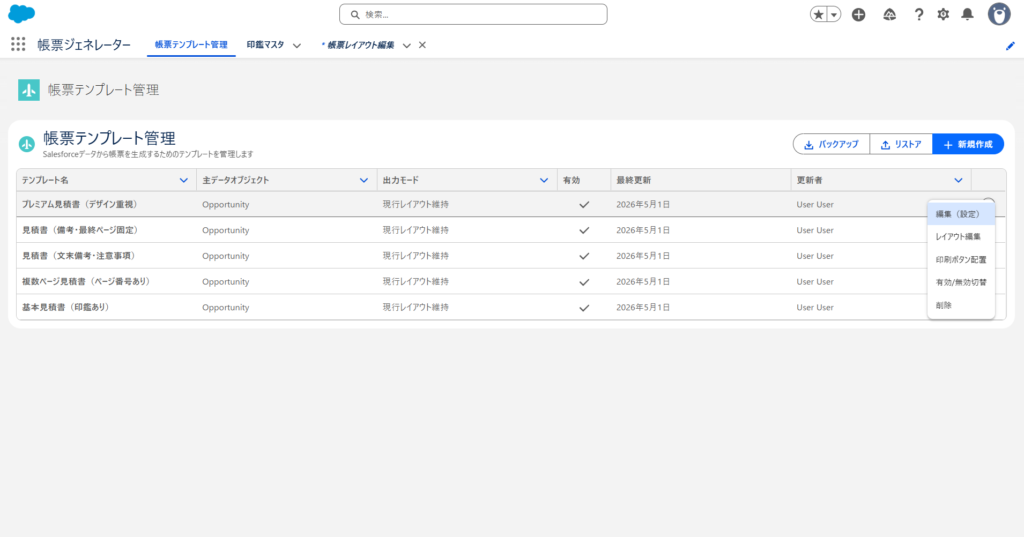Choose 有効/無効切替 from the row menu

[x=961, y=282]
